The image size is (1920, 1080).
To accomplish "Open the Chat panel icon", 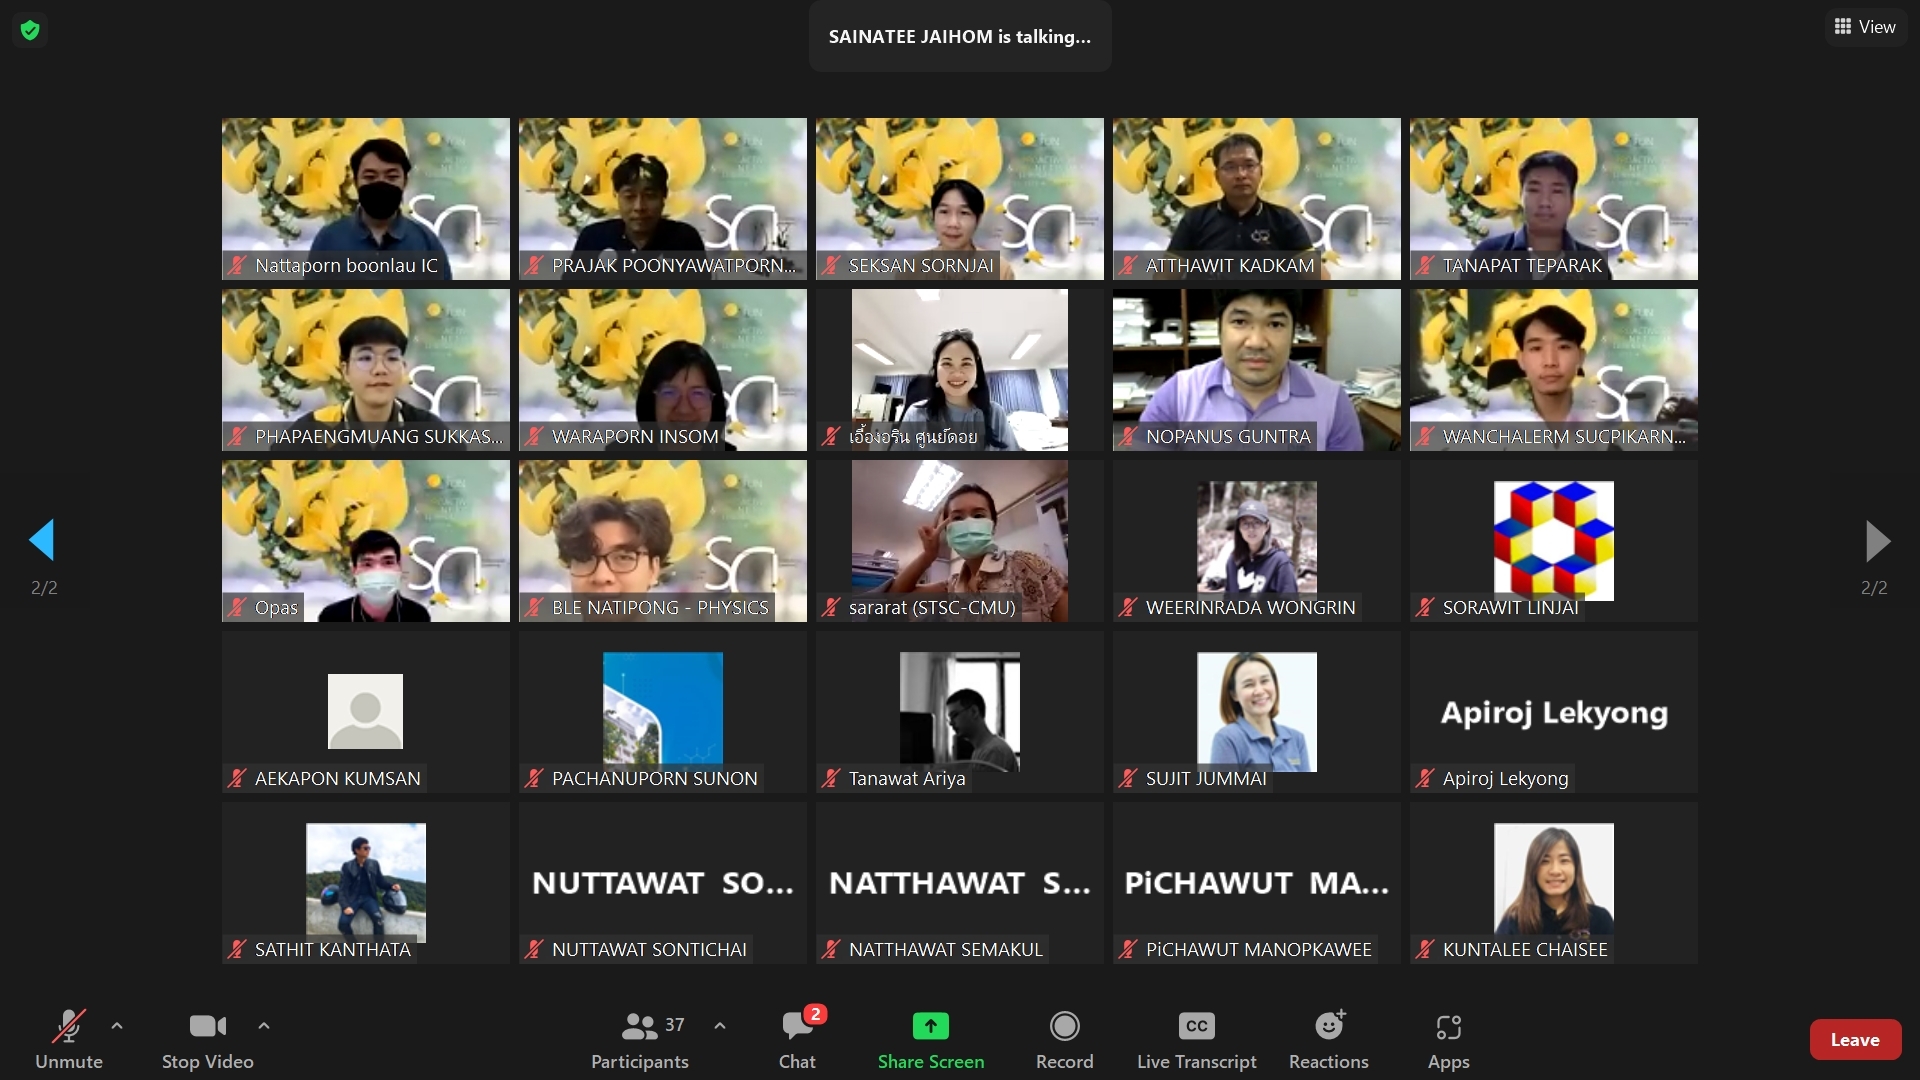I will coord(798,1026).
